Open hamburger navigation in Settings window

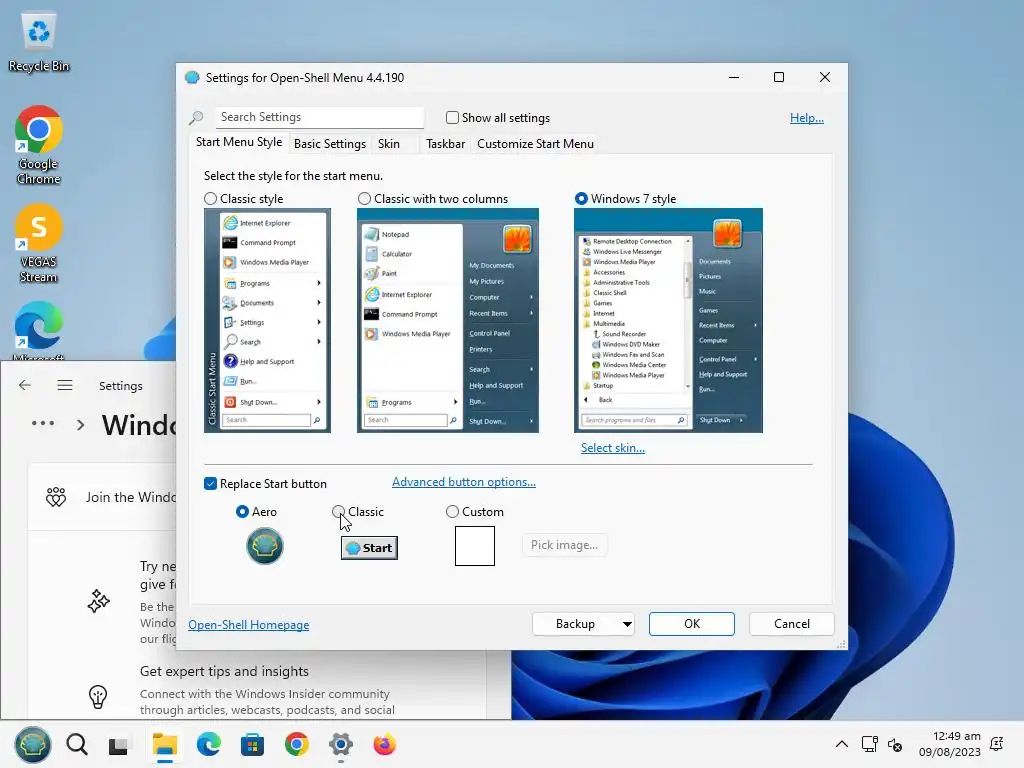[x=65, y=385]
